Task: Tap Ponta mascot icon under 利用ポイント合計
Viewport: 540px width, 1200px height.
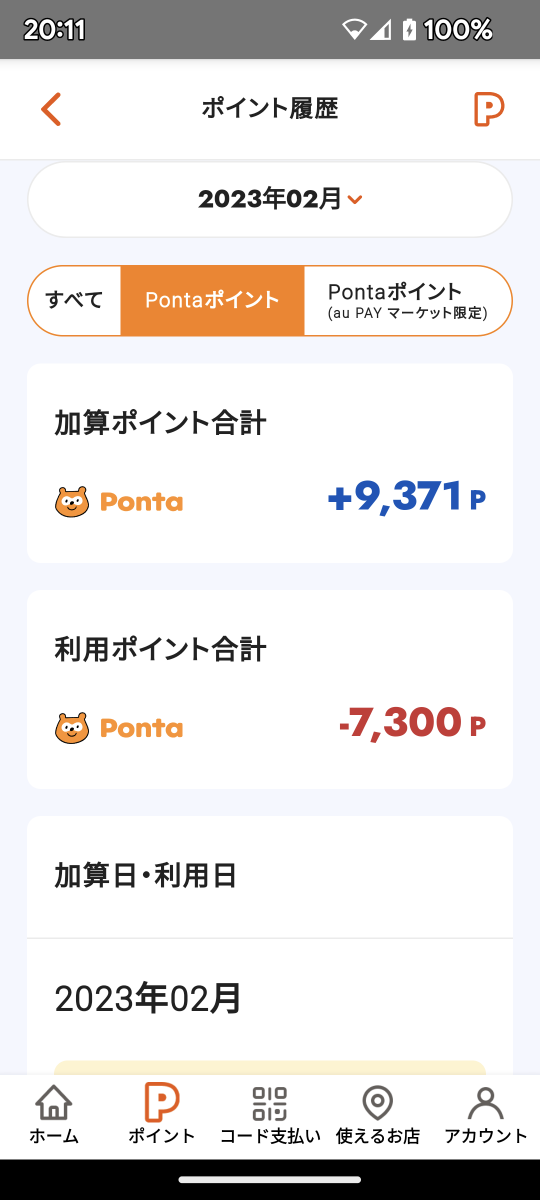Action: (71, 728)
